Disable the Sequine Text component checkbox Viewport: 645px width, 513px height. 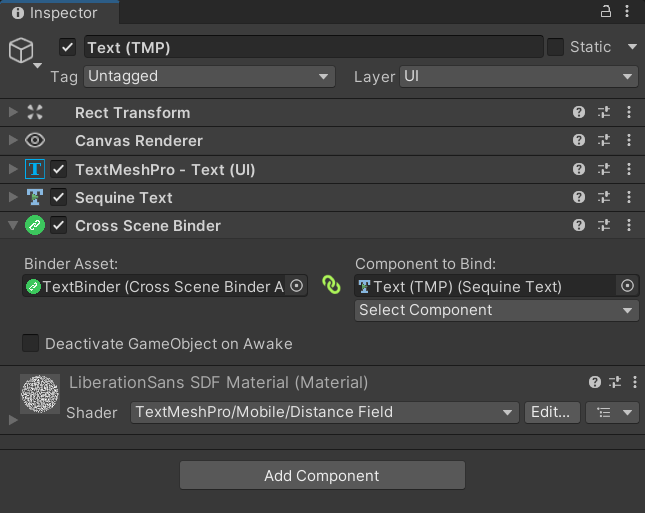point(59,198)
